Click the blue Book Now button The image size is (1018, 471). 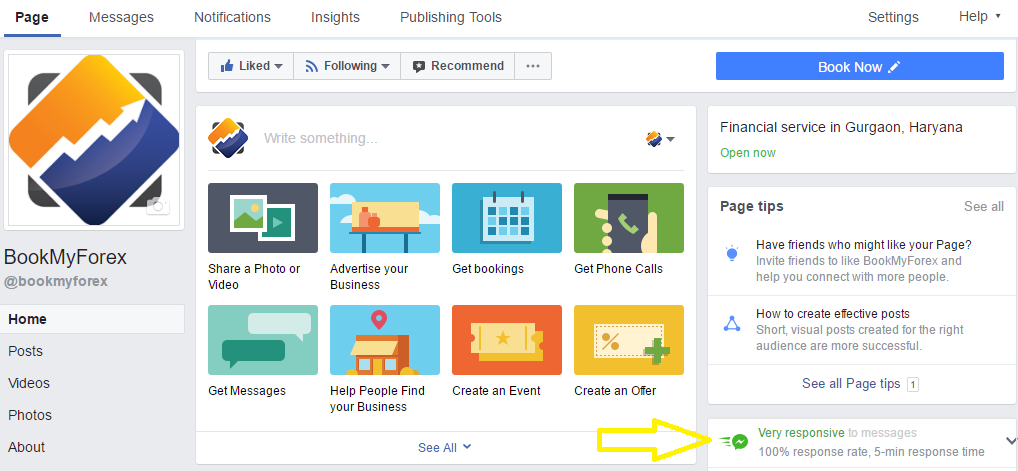click(860, 66)
